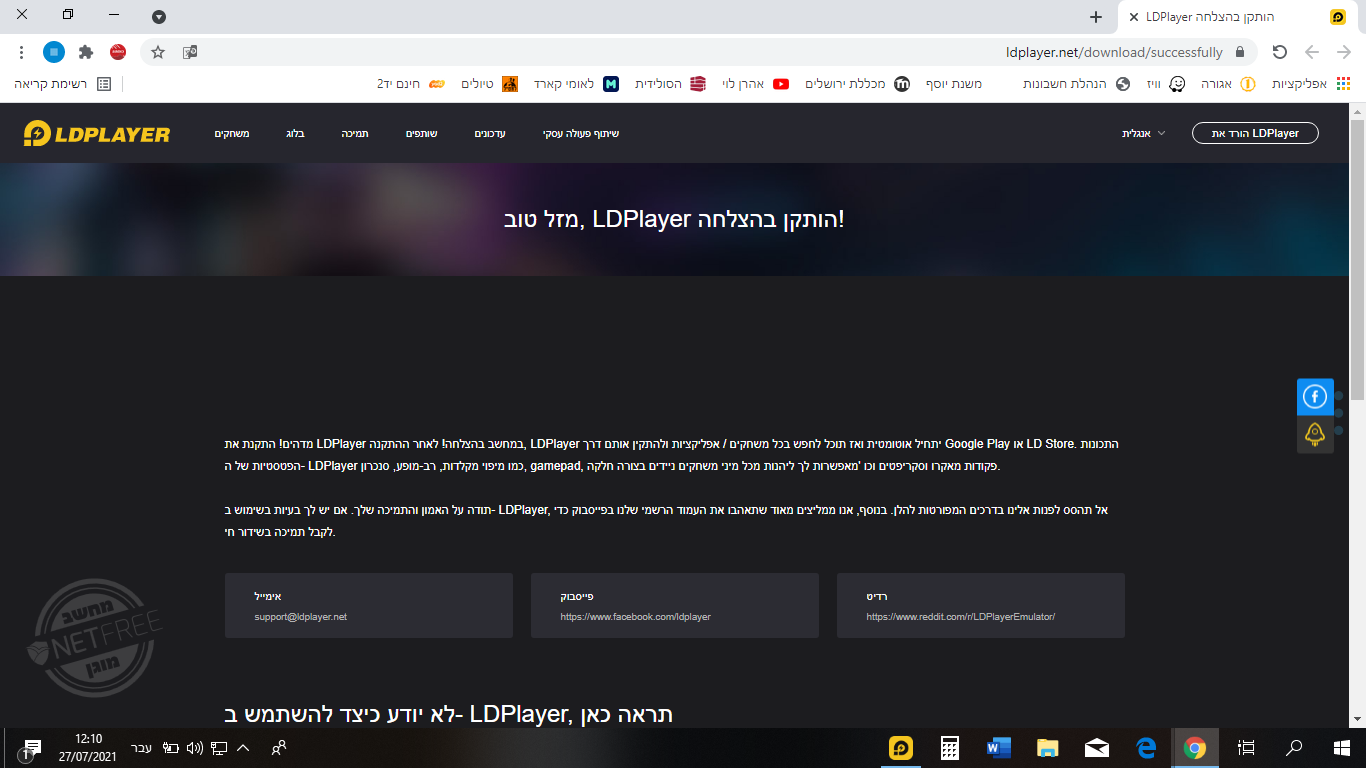Click the blue profile avatar icon in Chrome toolbar
1366x768 pixels.
tap(54, 52)
